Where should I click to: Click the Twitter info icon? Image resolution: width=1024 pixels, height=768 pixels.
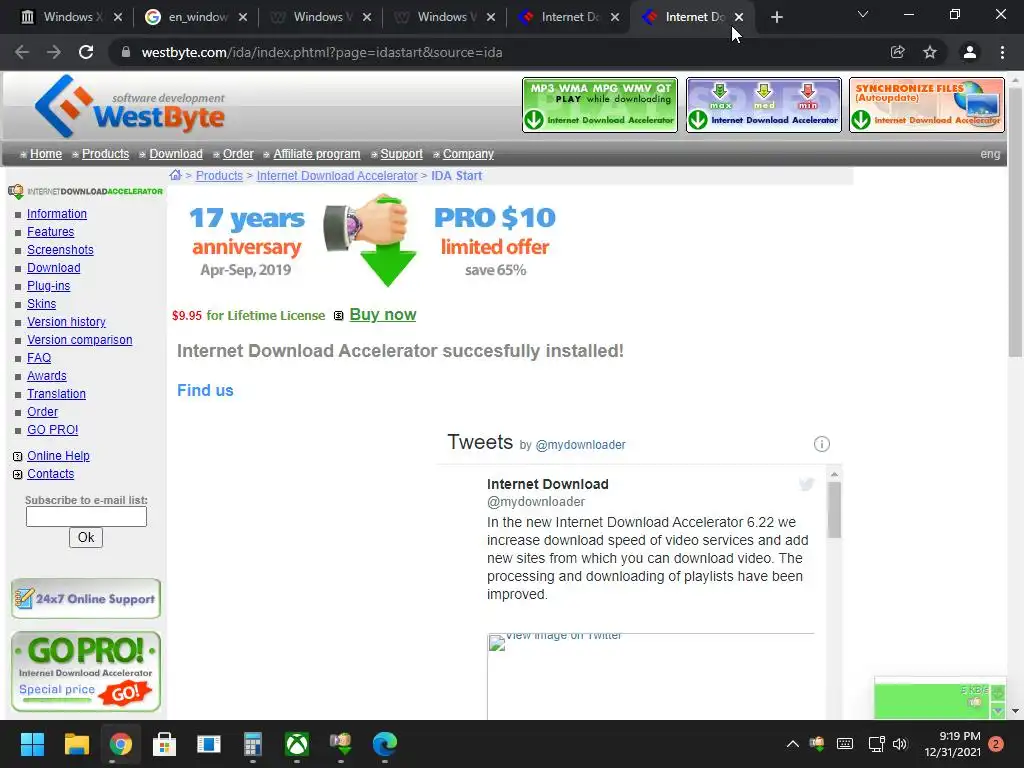pos(822,444)
